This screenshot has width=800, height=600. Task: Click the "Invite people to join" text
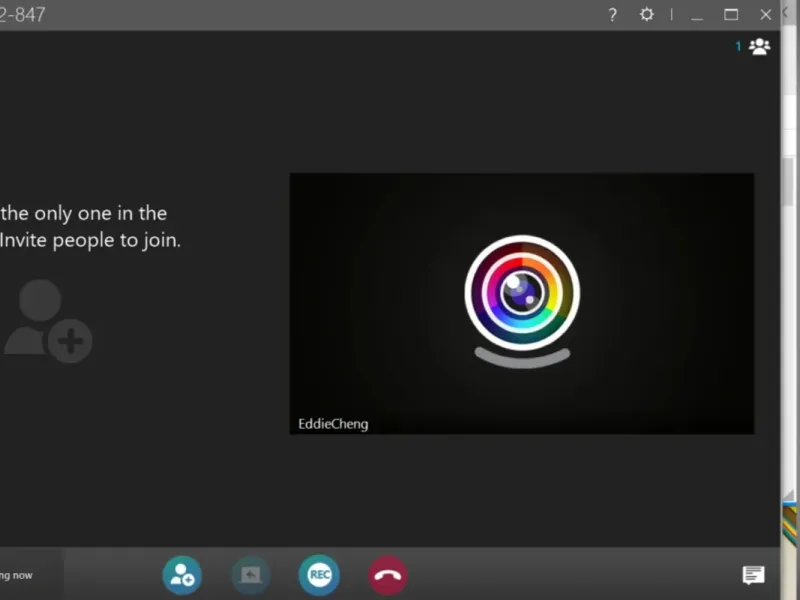pos(90,241)
